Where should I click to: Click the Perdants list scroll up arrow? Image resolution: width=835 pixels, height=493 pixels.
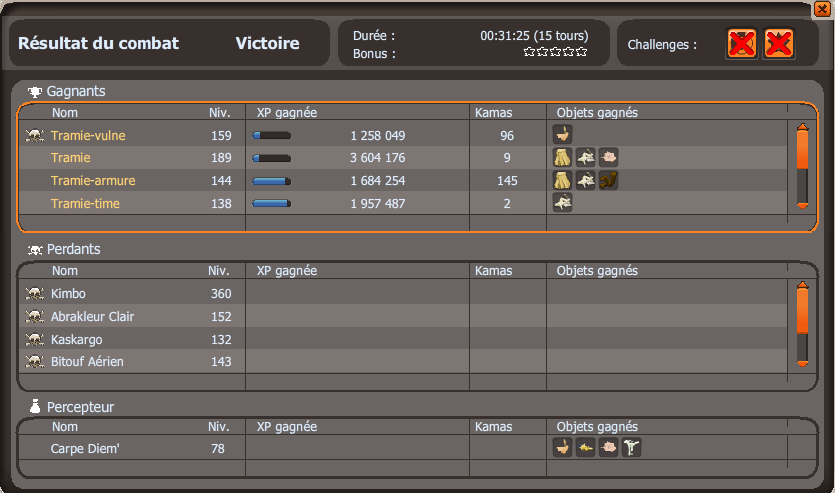tap(803, 285)
